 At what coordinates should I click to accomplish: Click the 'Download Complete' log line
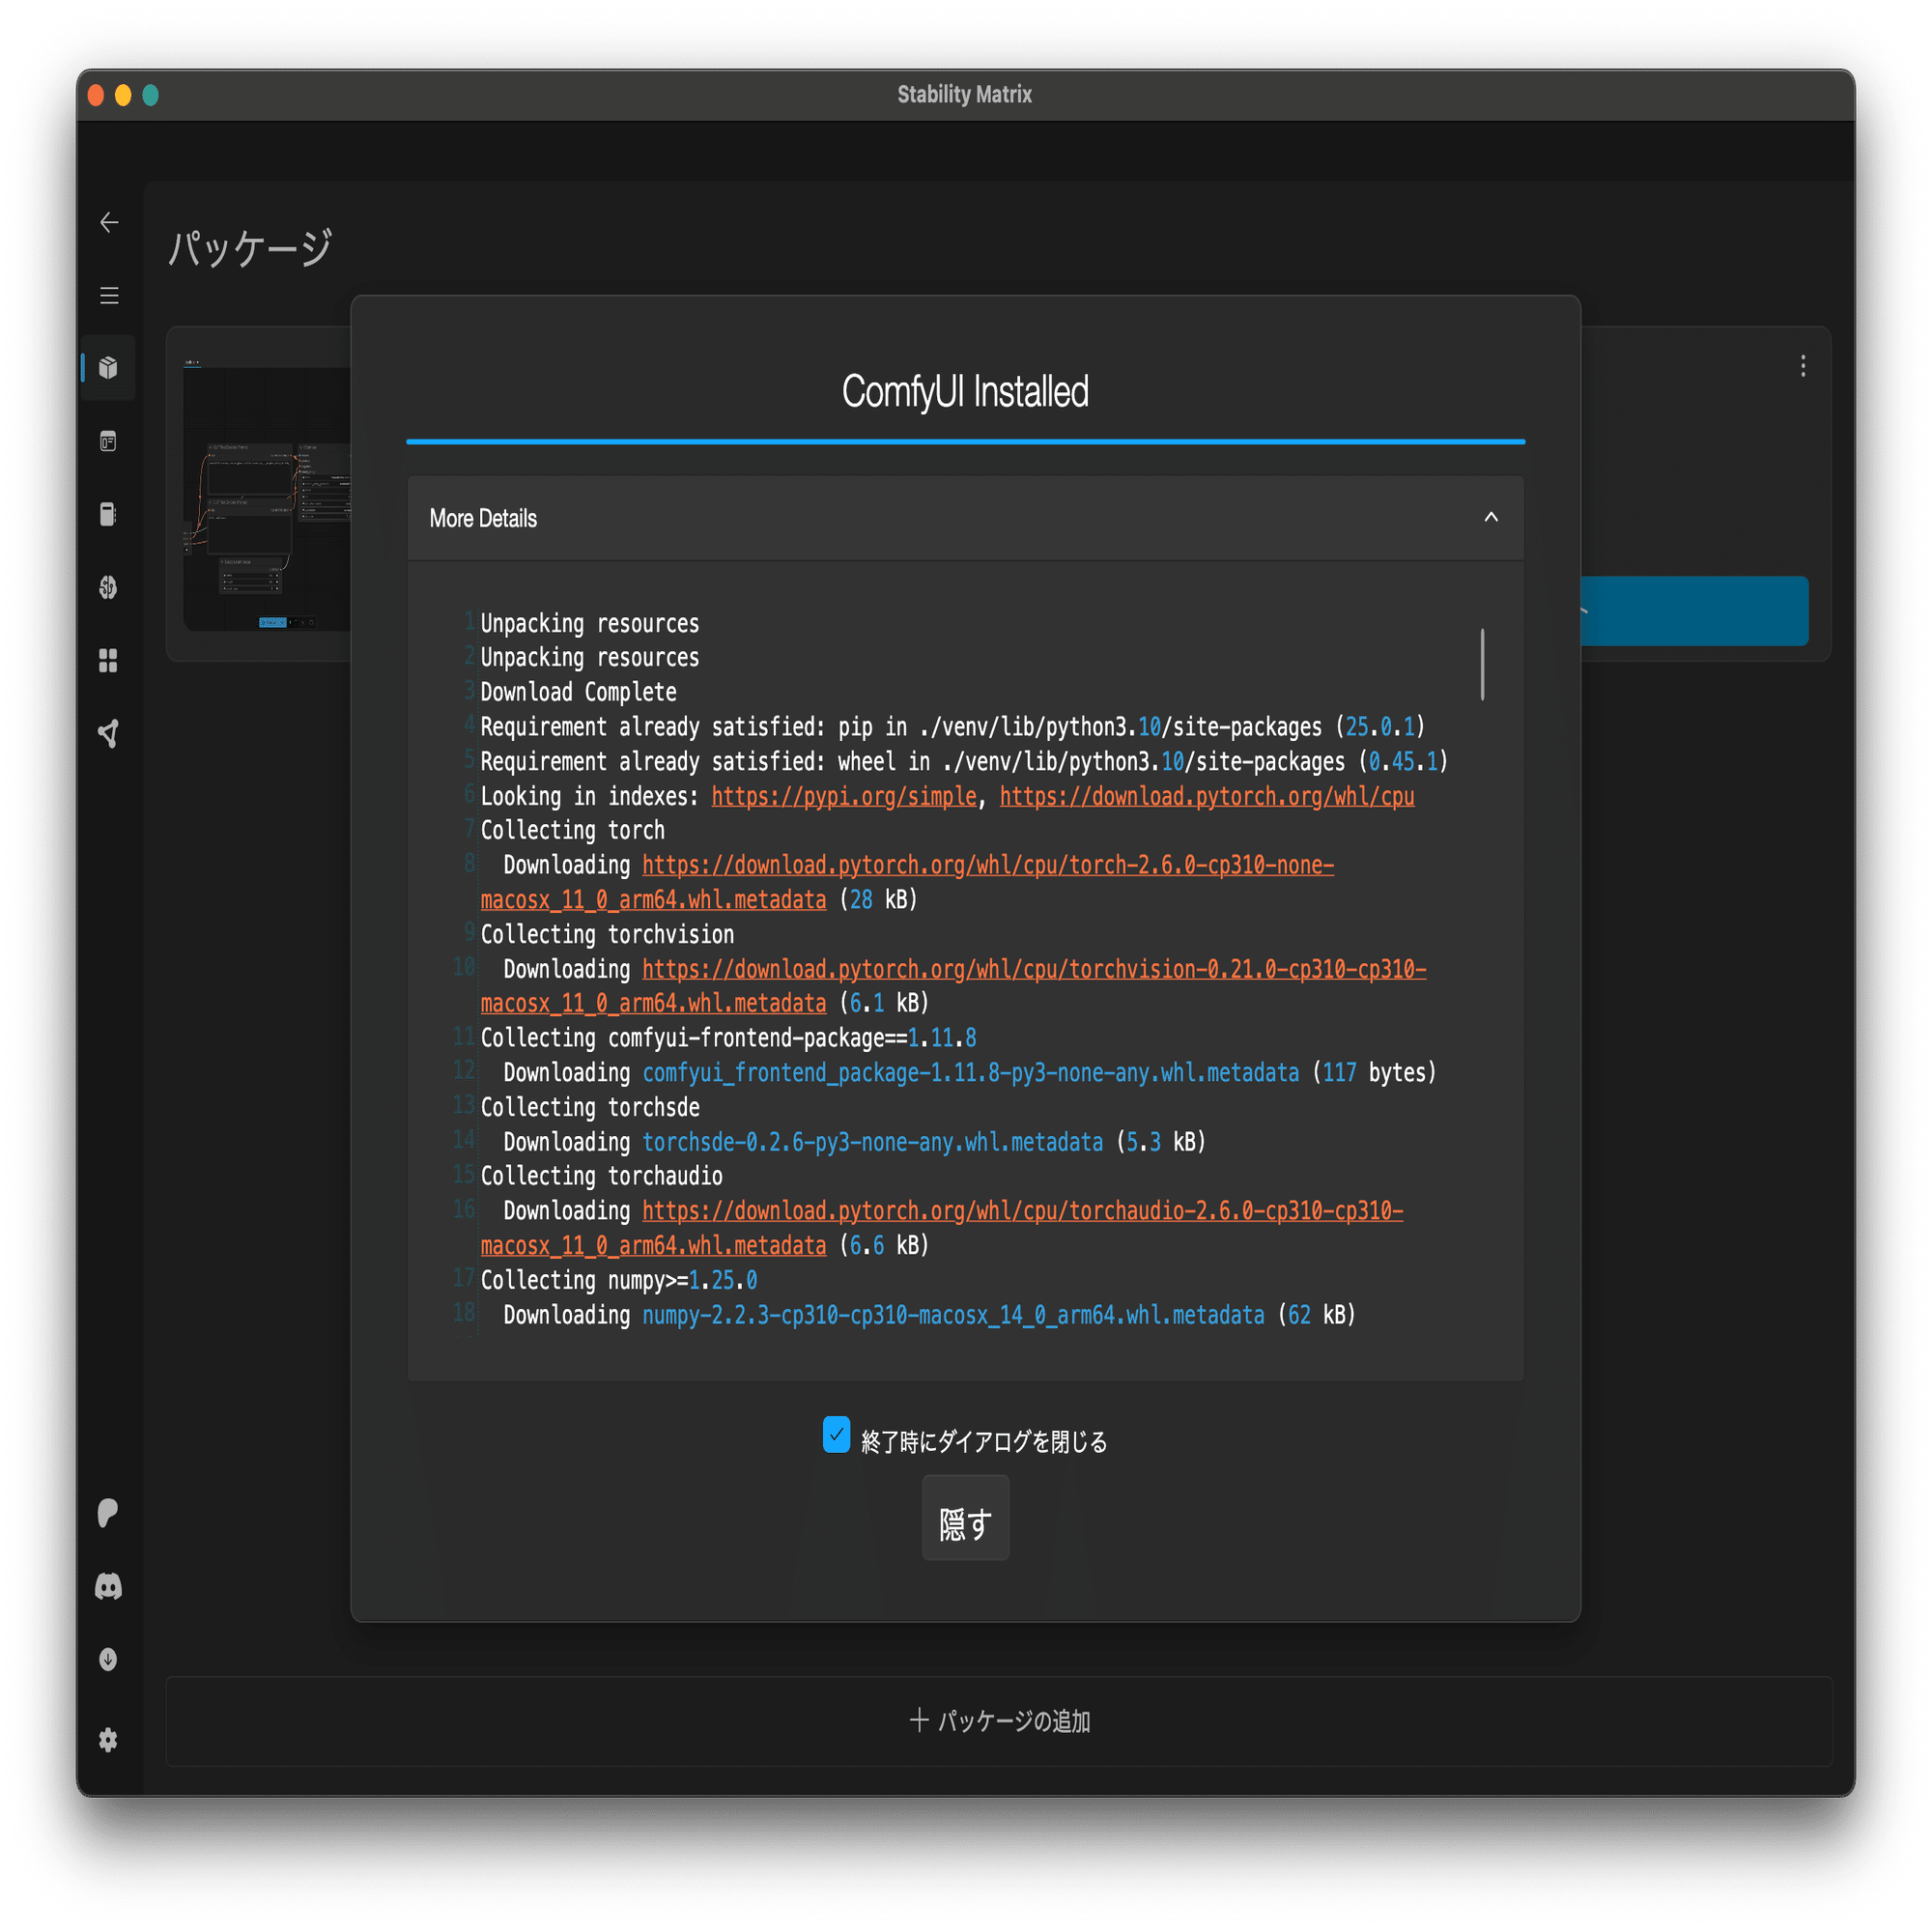[x=578, y=692]
